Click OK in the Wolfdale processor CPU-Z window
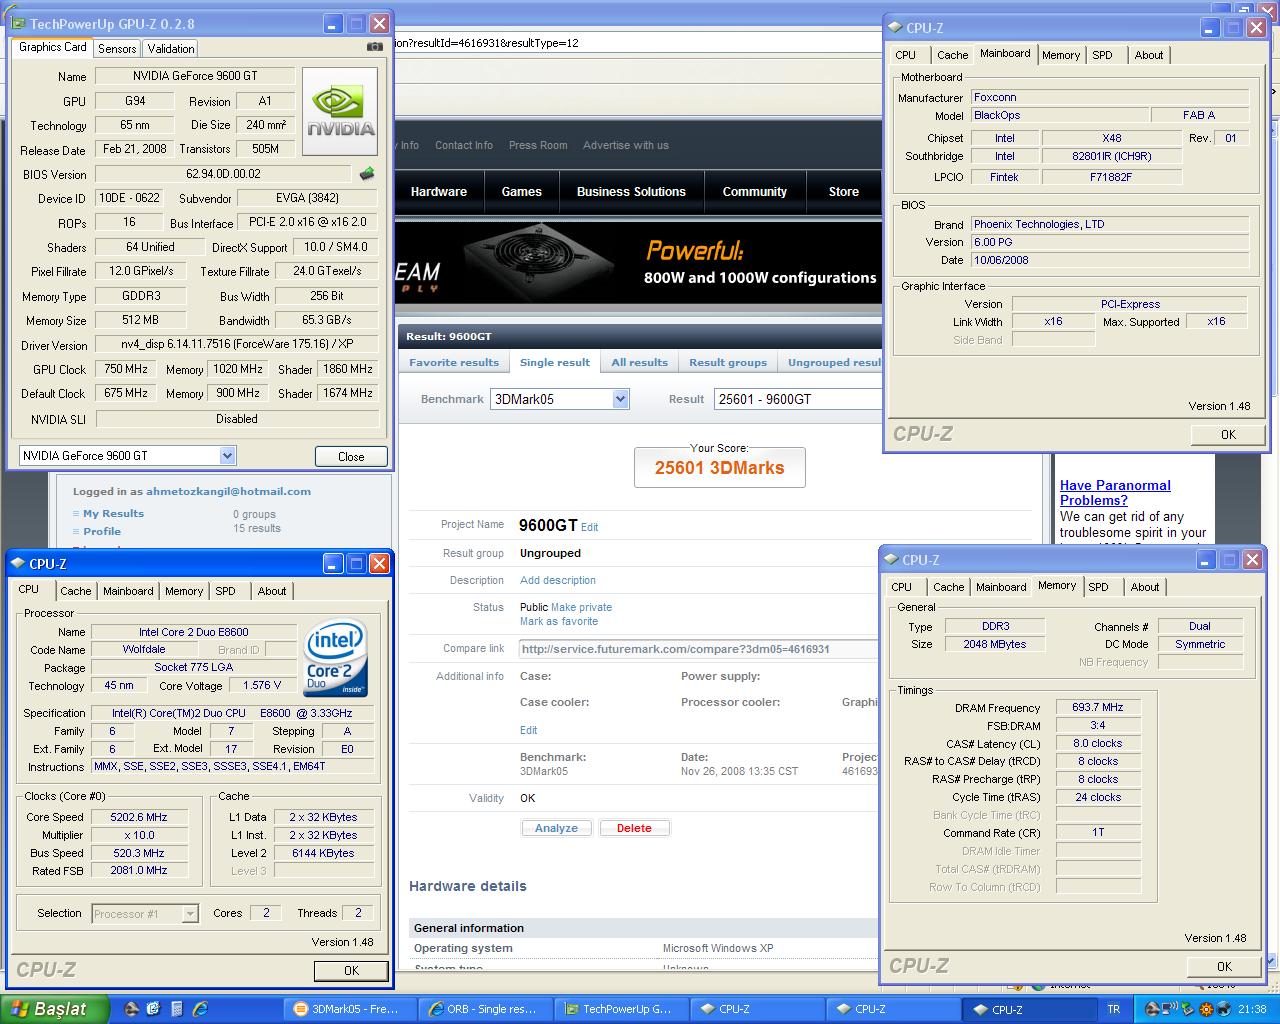The image size is (1280, 1024). click(x=351, y=970)
